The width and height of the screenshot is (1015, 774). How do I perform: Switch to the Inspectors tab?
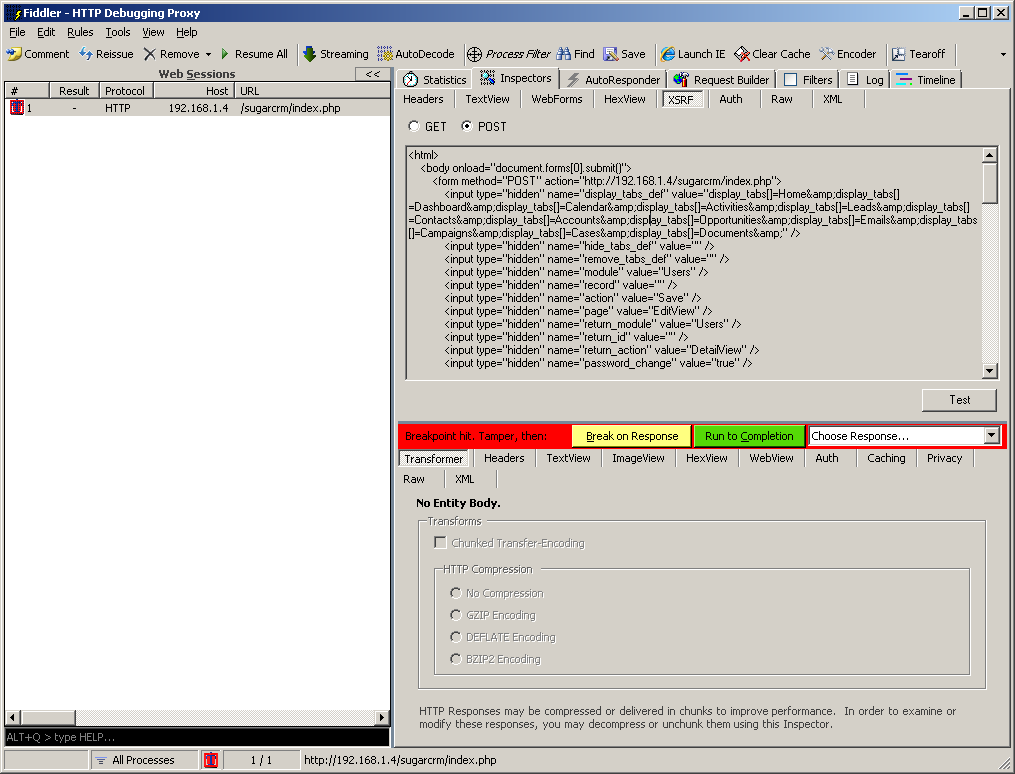516,78
